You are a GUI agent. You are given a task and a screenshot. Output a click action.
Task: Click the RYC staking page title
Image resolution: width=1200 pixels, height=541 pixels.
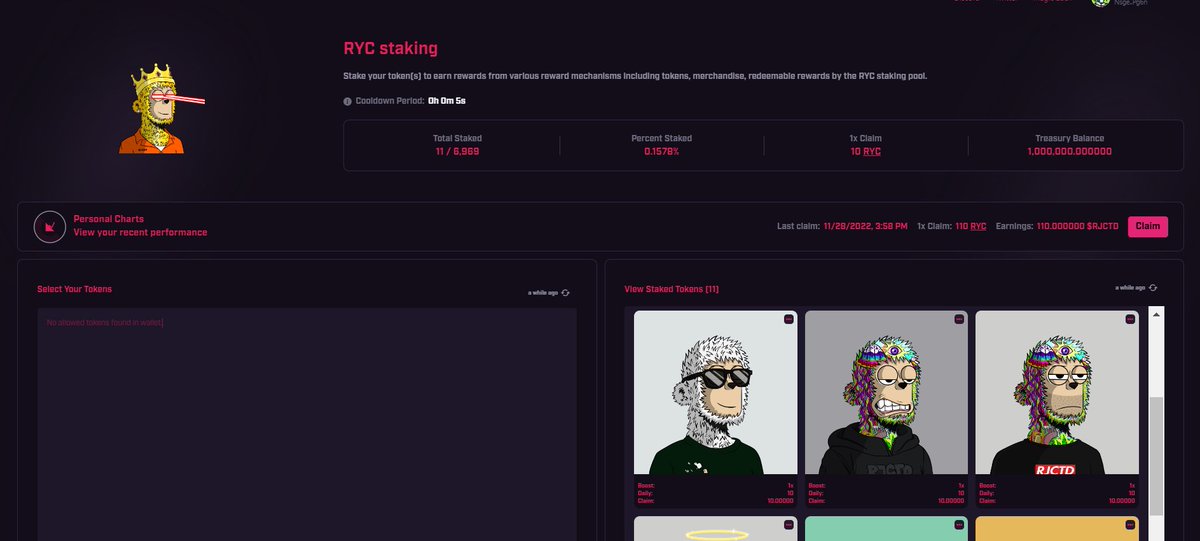pos(391,48)
